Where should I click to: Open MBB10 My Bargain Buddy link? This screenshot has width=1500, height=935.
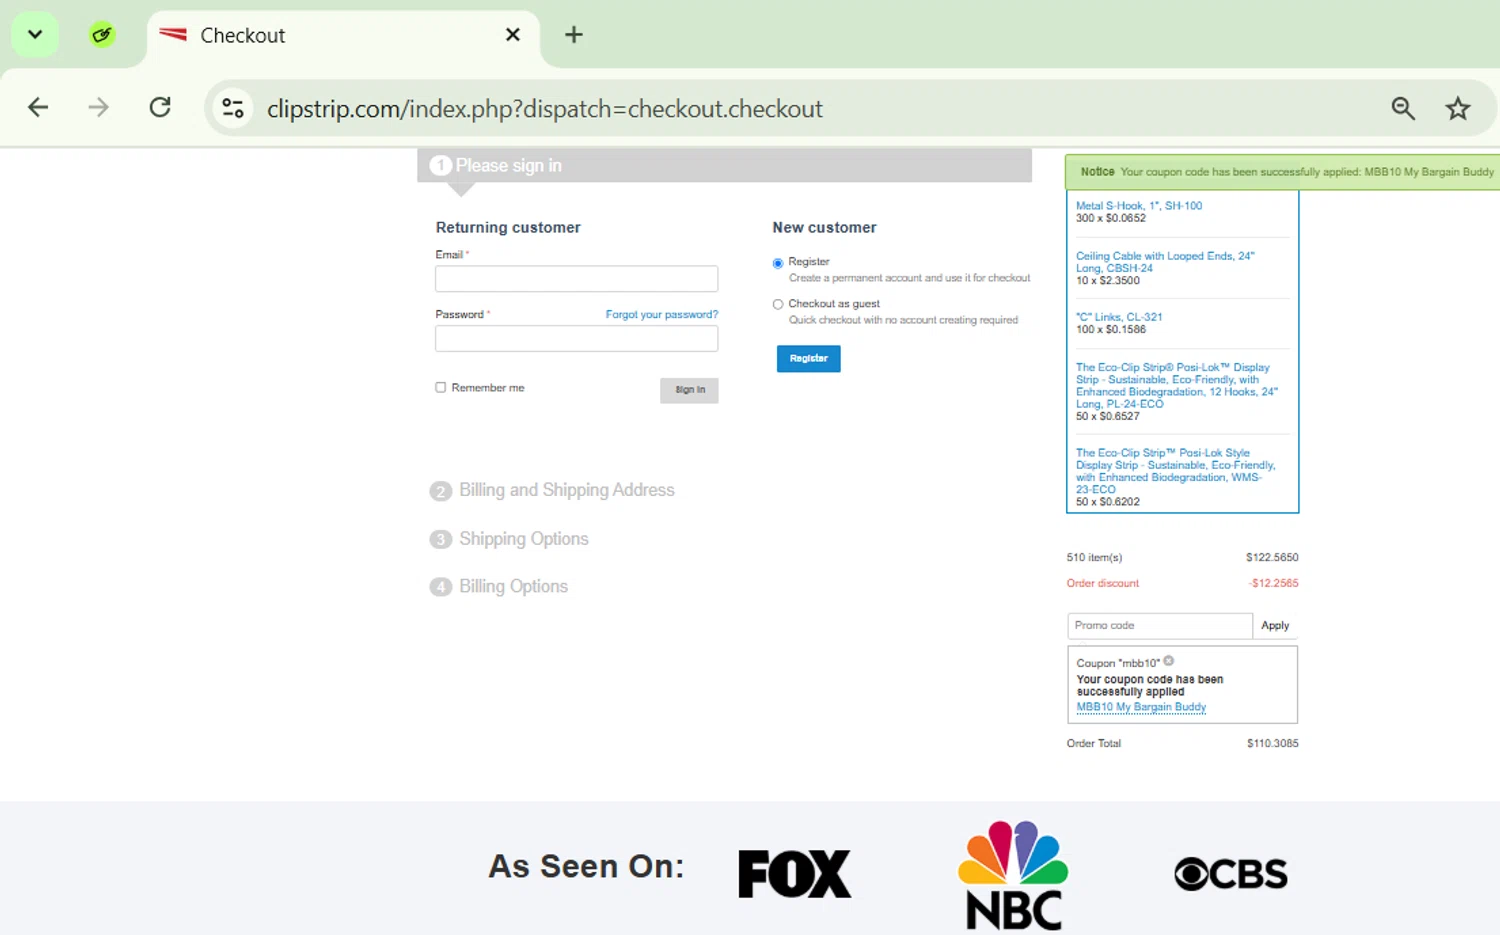tap(1141, 707)
